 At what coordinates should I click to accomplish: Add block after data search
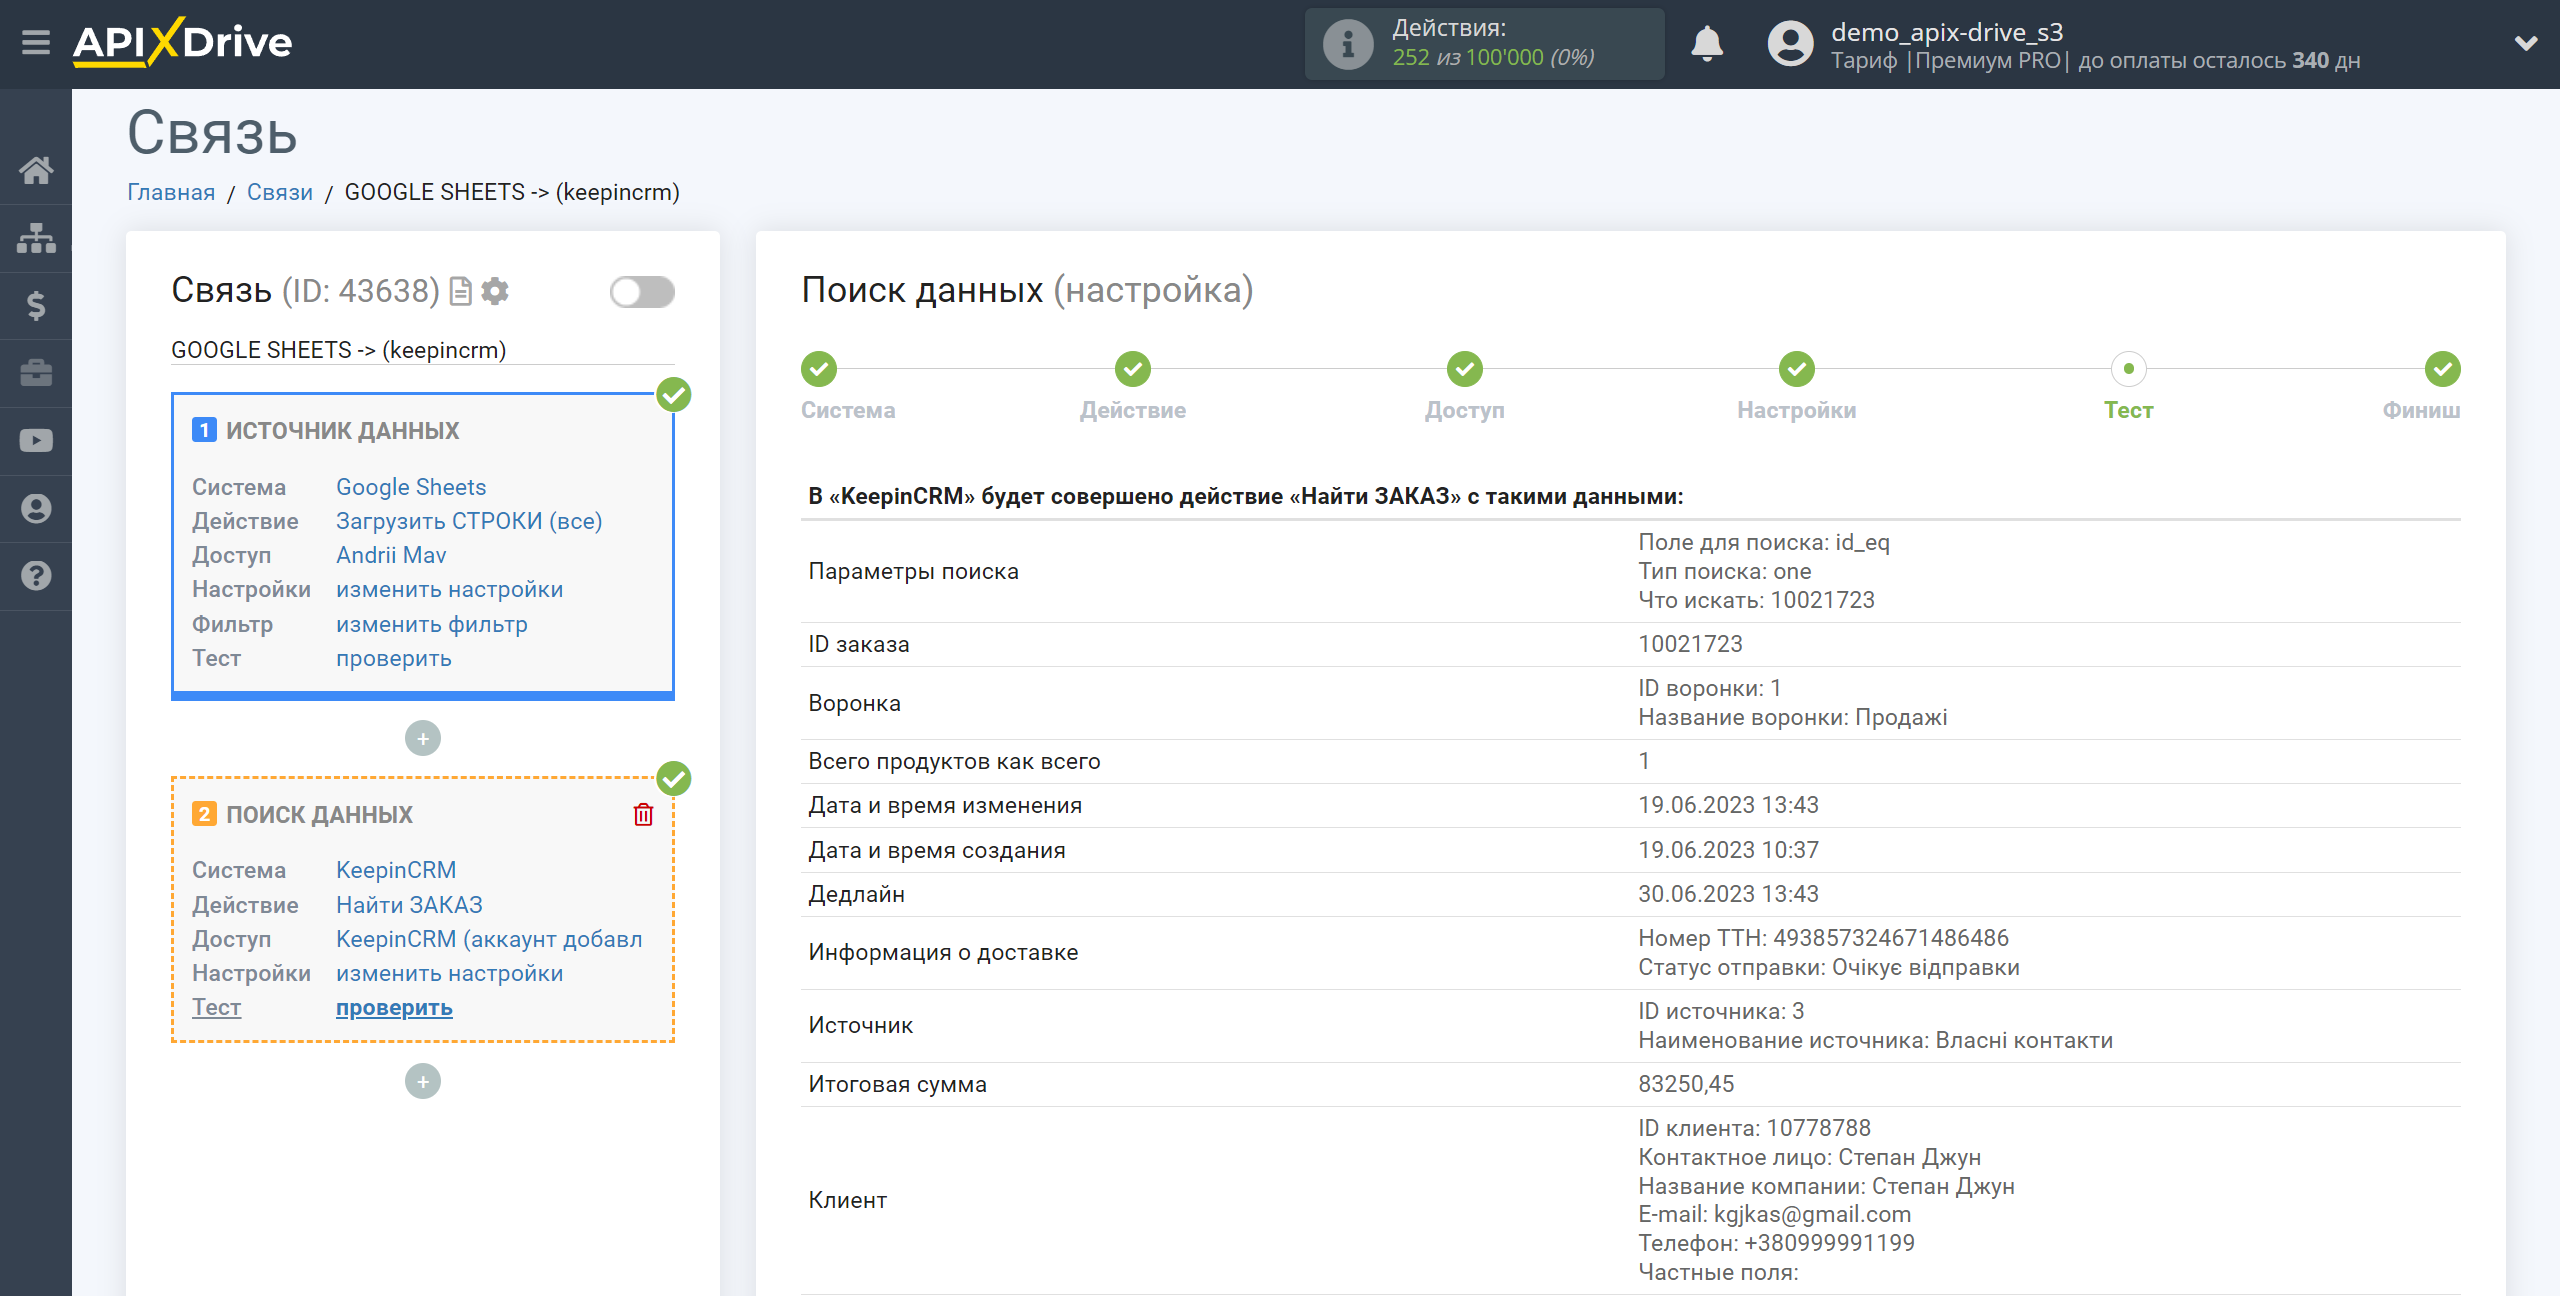click(x=423, y=1081)
